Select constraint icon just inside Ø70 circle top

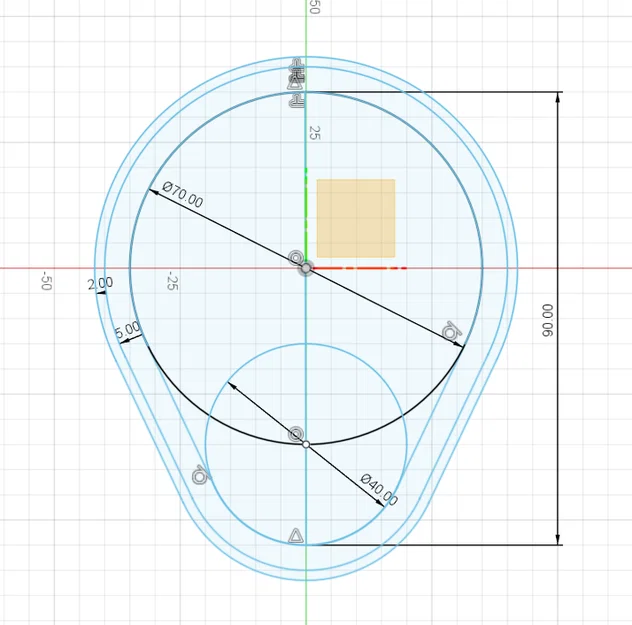point(296,101)
